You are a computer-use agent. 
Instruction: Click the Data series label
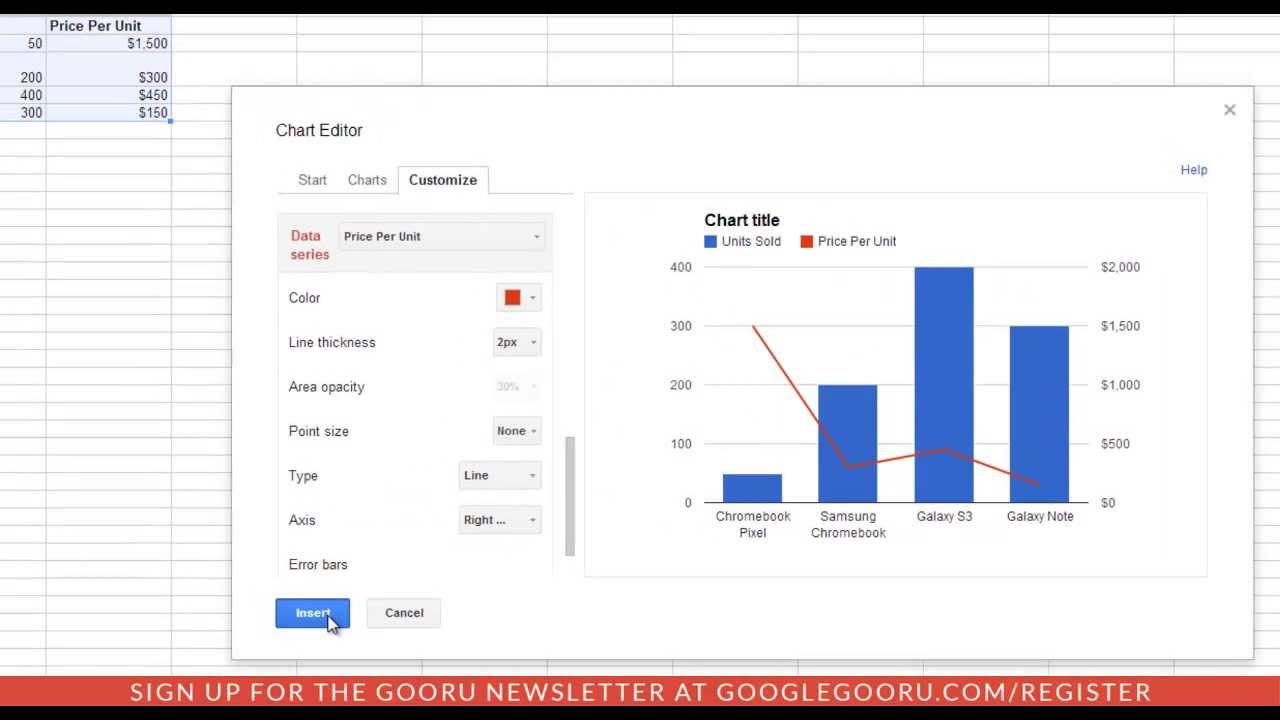pyautogui.click(x=310, y=245)
